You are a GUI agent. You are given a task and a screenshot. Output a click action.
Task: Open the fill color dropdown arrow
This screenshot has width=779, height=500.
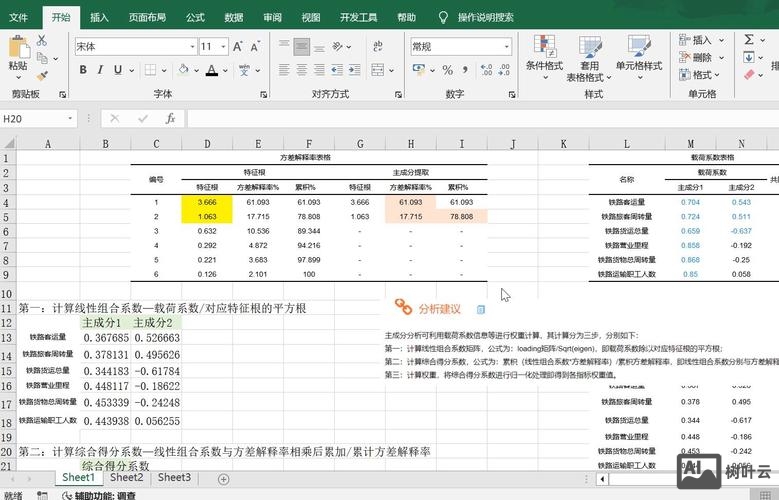pos(196,71)
